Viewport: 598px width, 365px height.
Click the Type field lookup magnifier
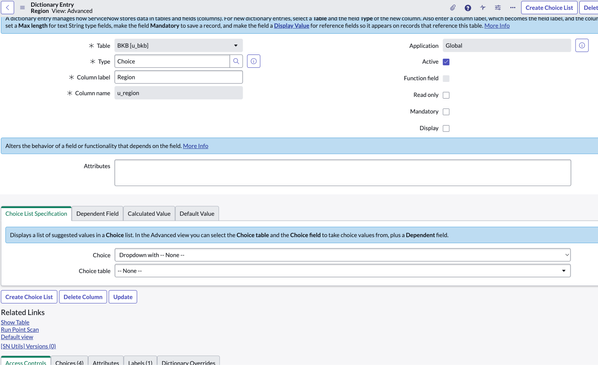236,61
